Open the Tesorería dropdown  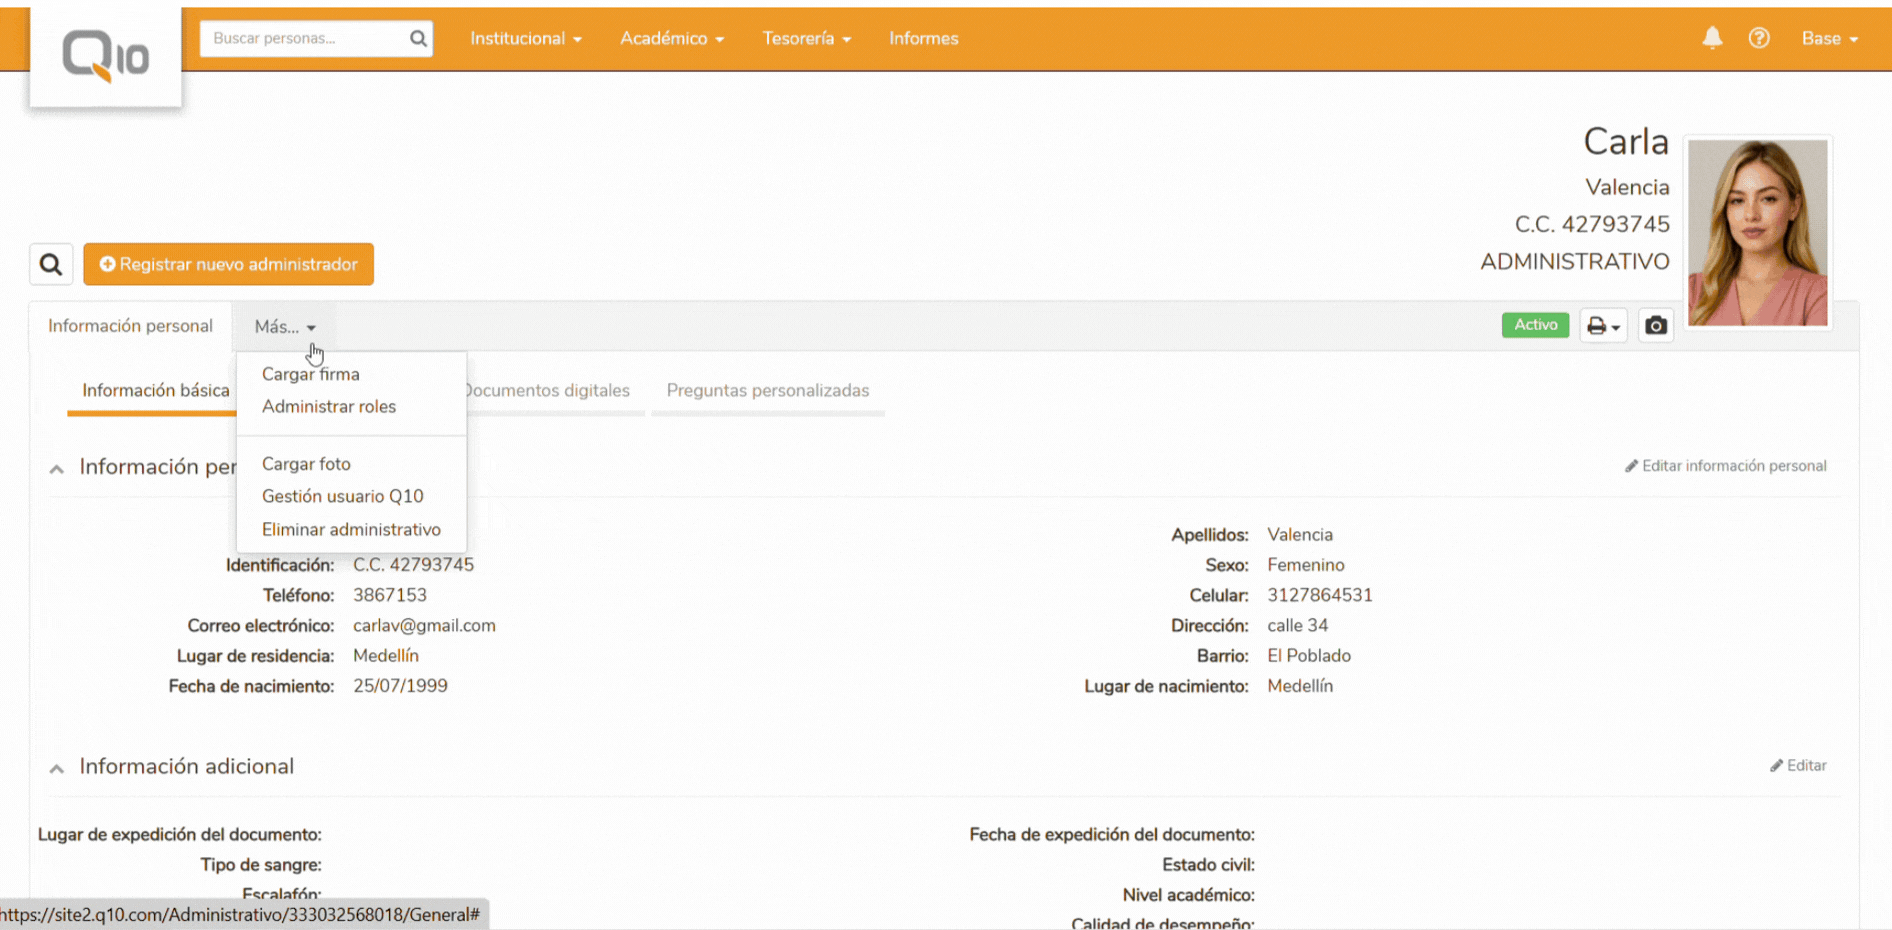tap(806, 39)
